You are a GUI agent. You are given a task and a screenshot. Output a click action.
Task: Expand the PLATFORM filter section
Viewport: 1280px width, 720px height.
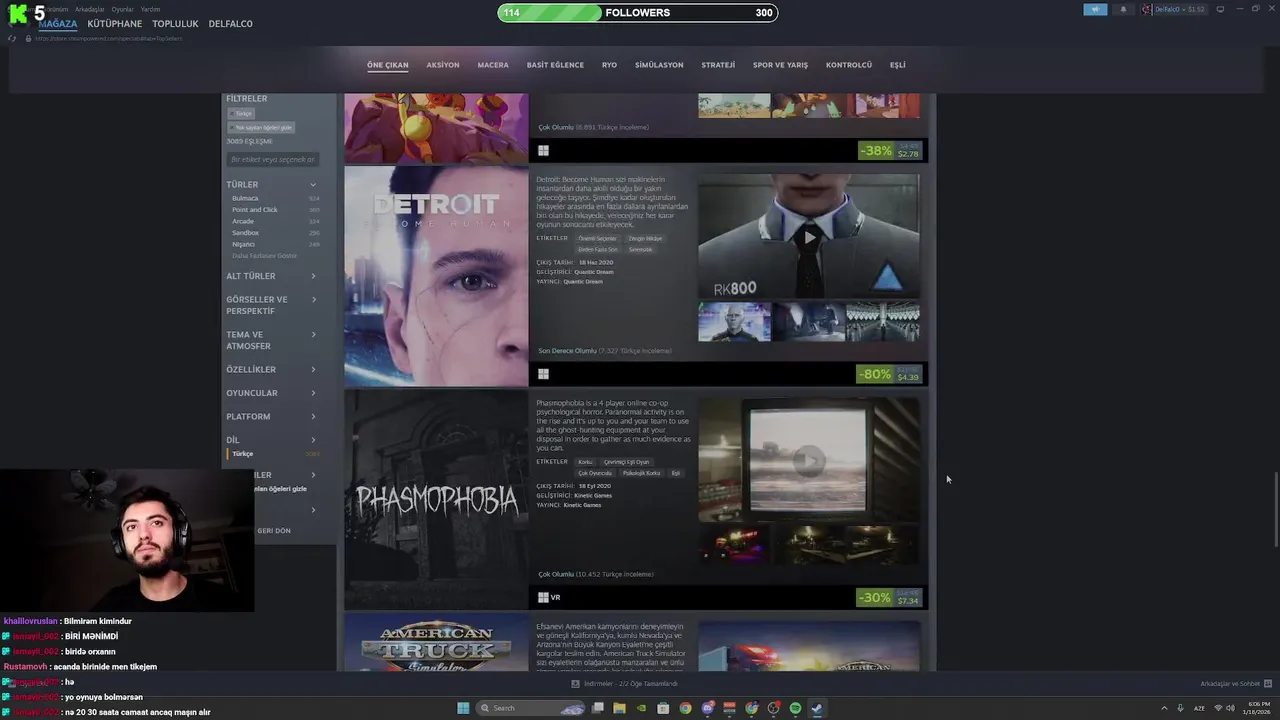pyautogui.click(x=271, y=417)
